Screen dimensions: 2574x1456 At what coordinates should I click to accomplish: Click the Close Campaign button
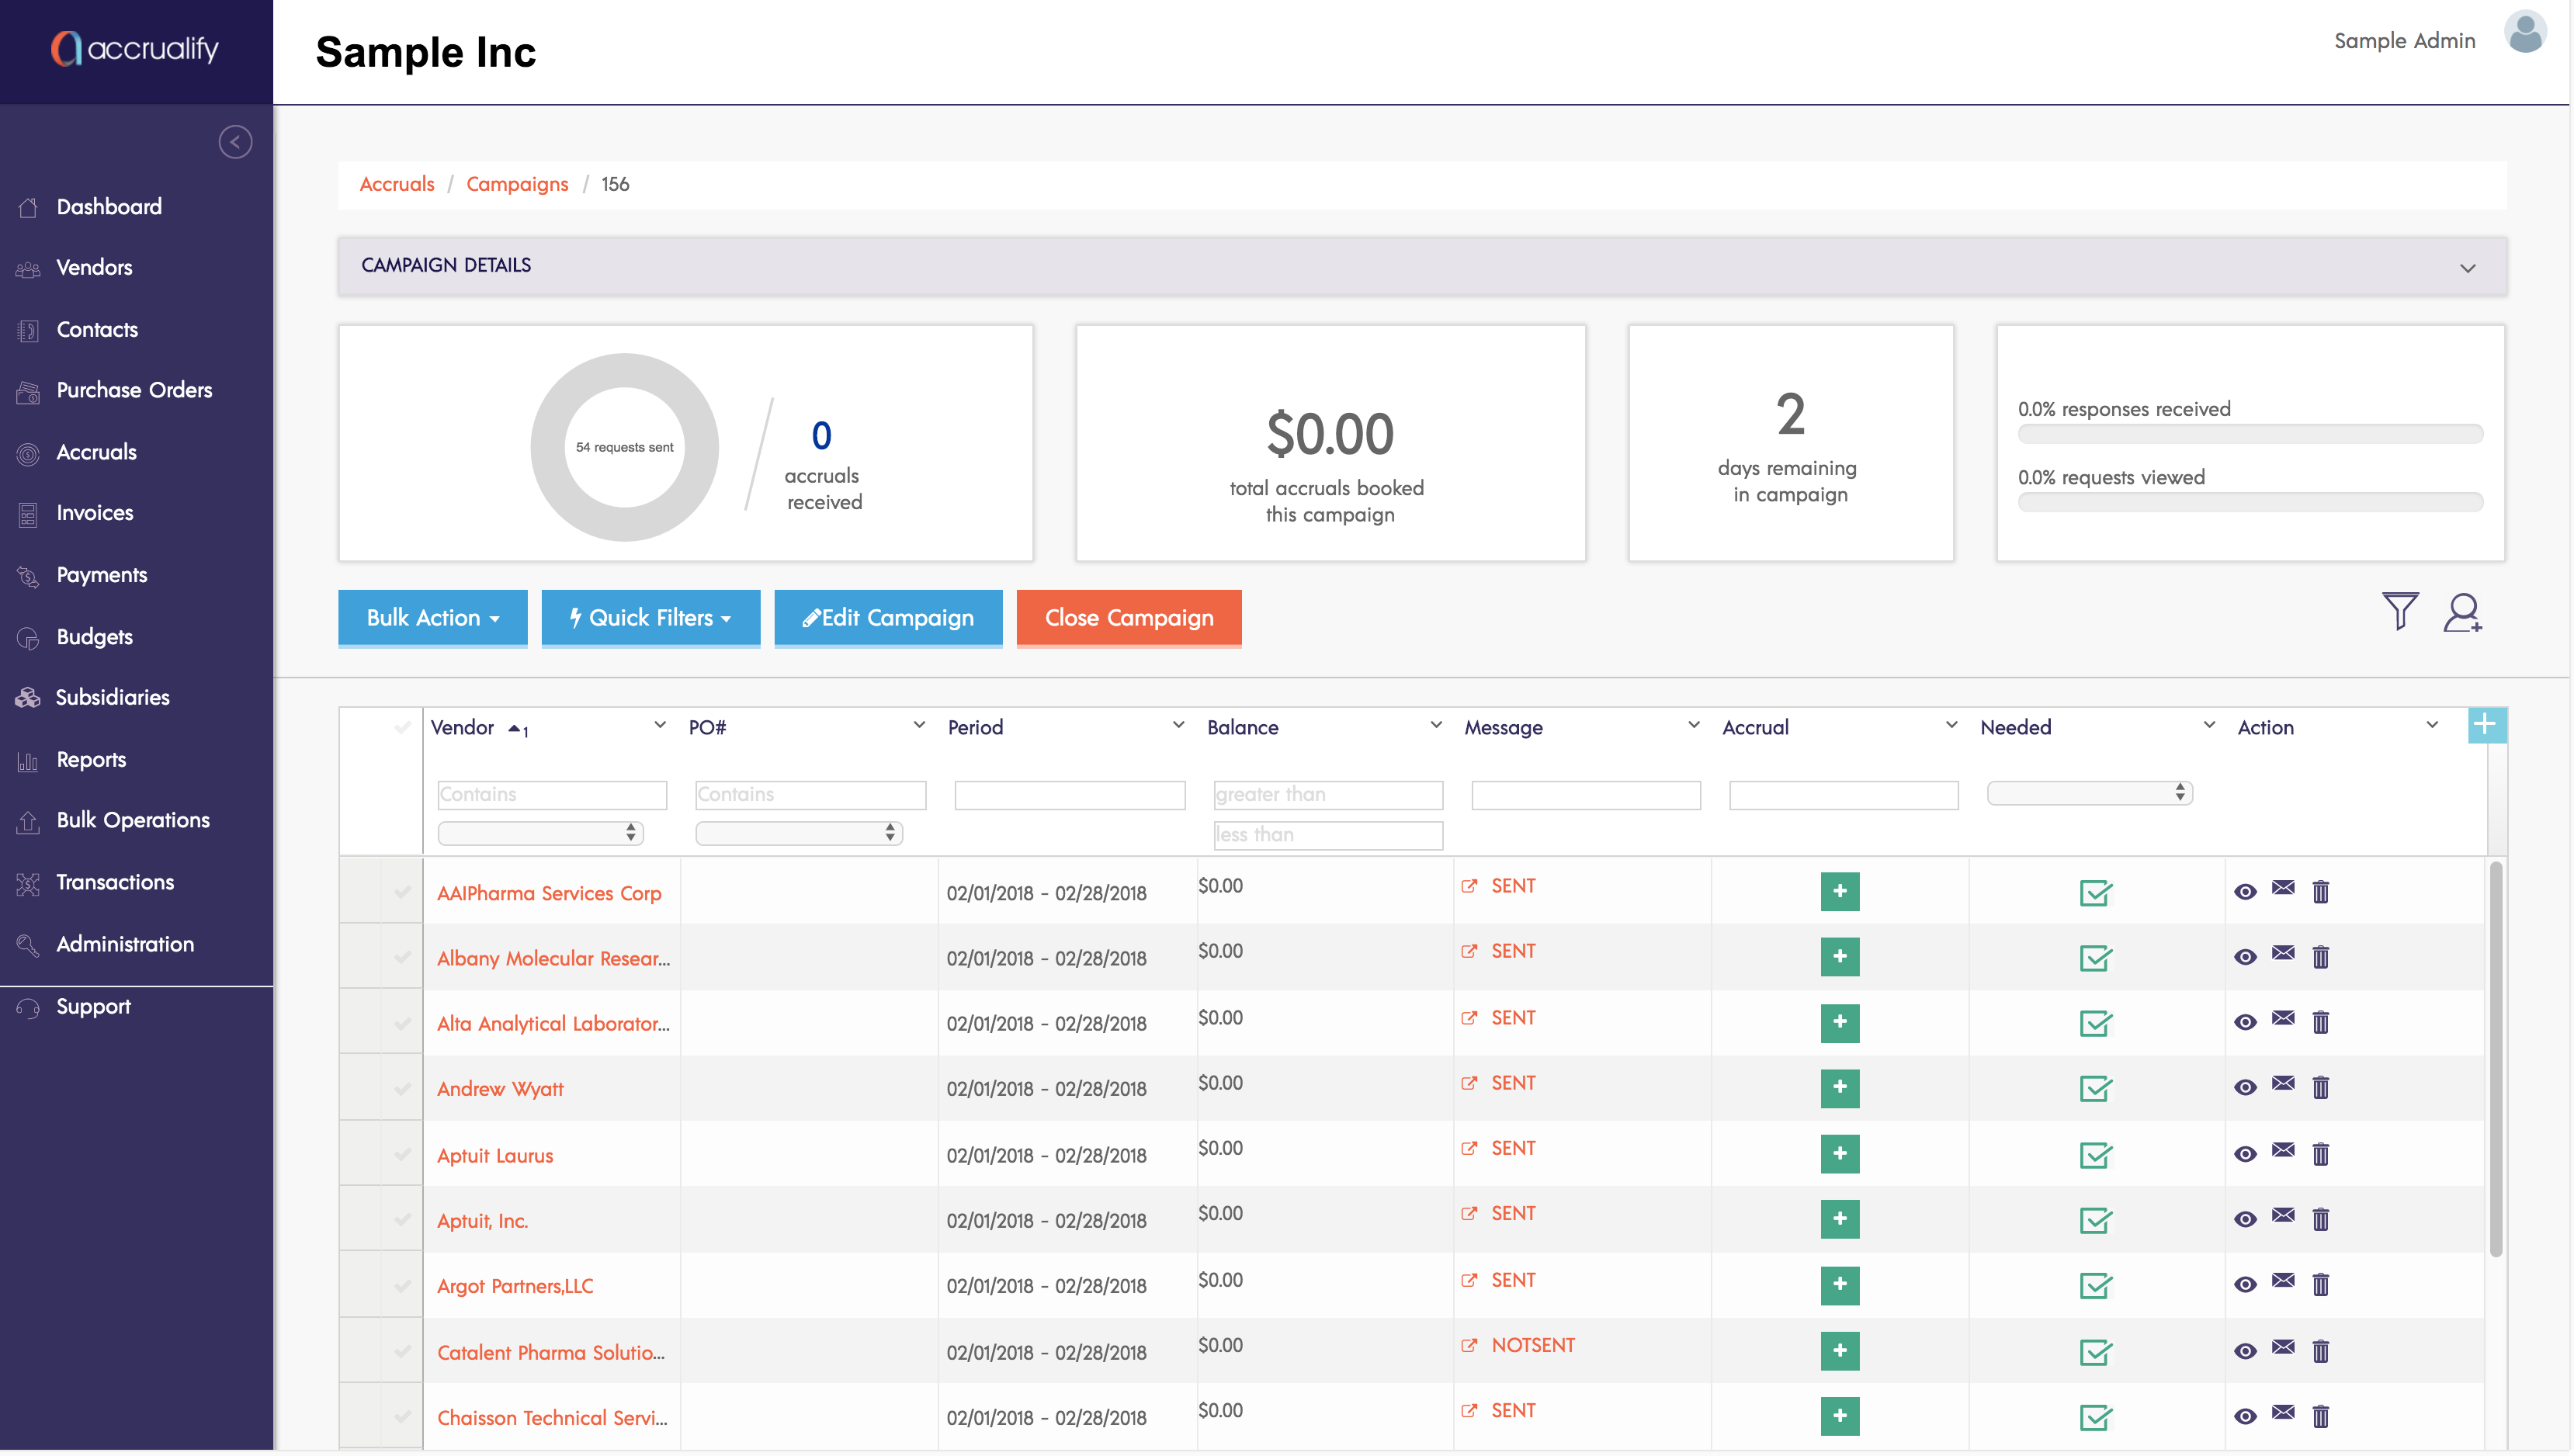1128,618
